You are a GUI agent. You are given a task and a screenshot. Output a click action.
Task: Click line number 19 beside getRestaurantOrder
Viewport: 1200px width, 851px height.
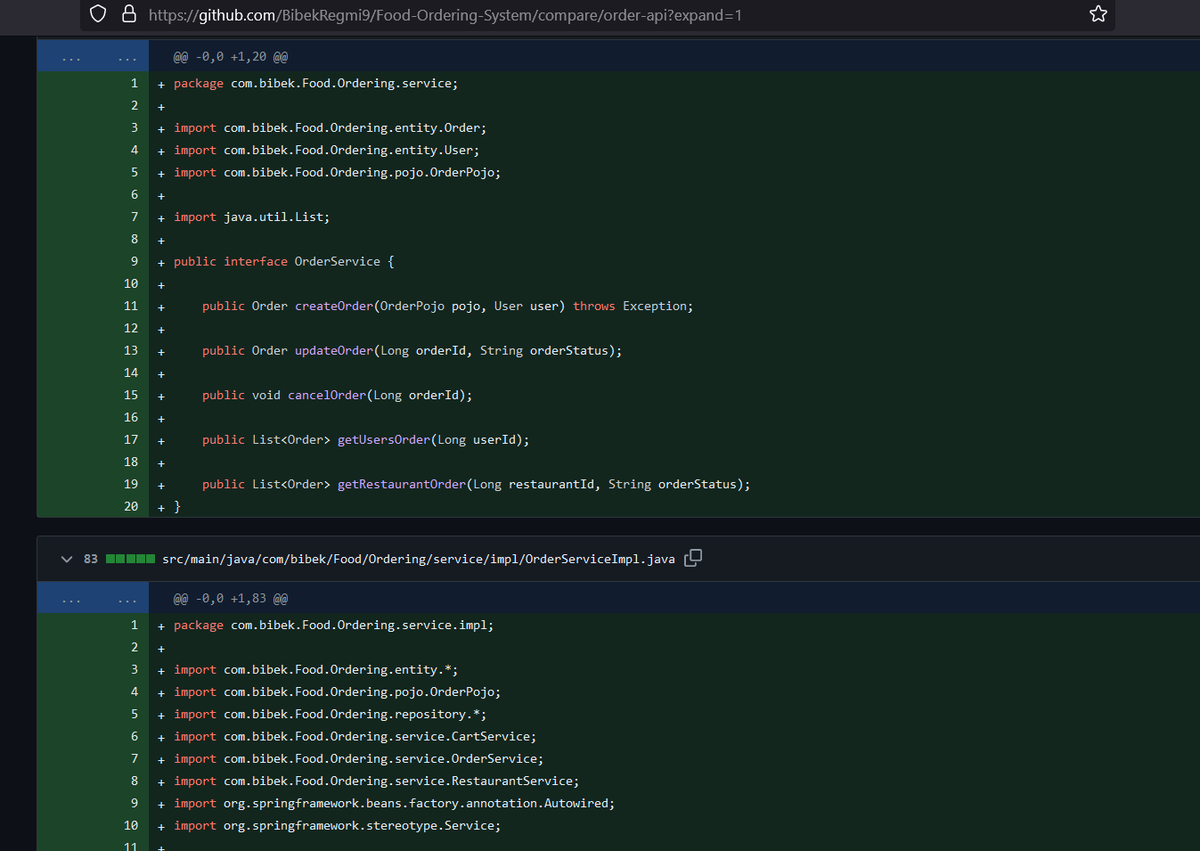click(131, 484)
